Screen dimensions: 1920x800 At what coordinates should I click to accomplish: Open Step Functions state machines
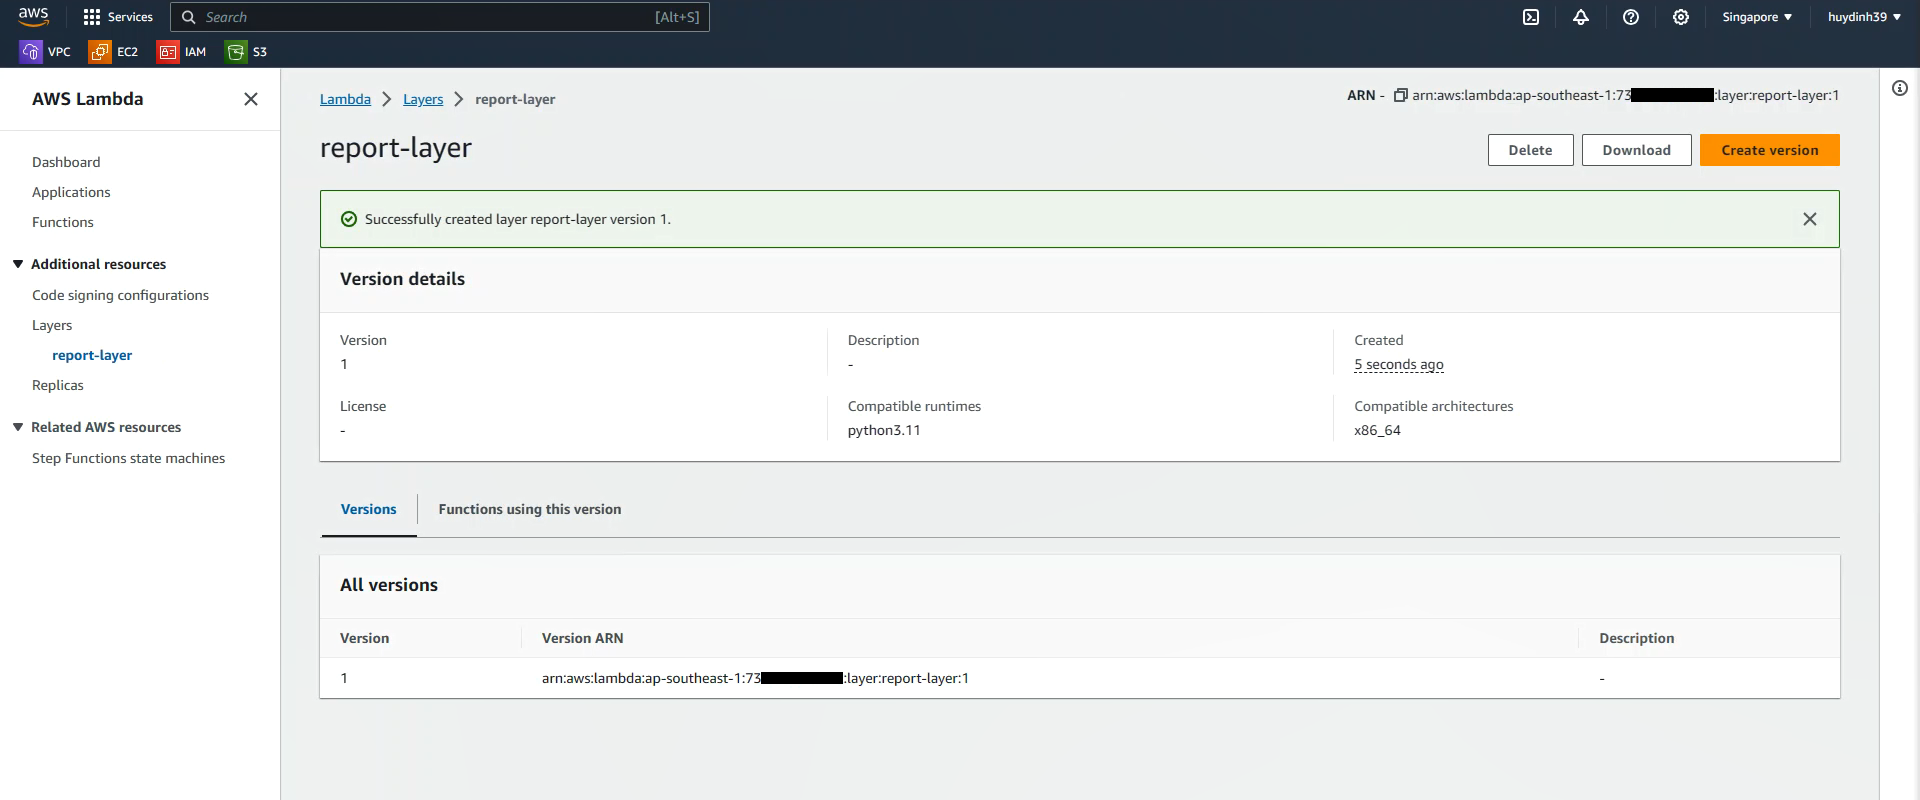pyautogui.click(x=128, y=458)
